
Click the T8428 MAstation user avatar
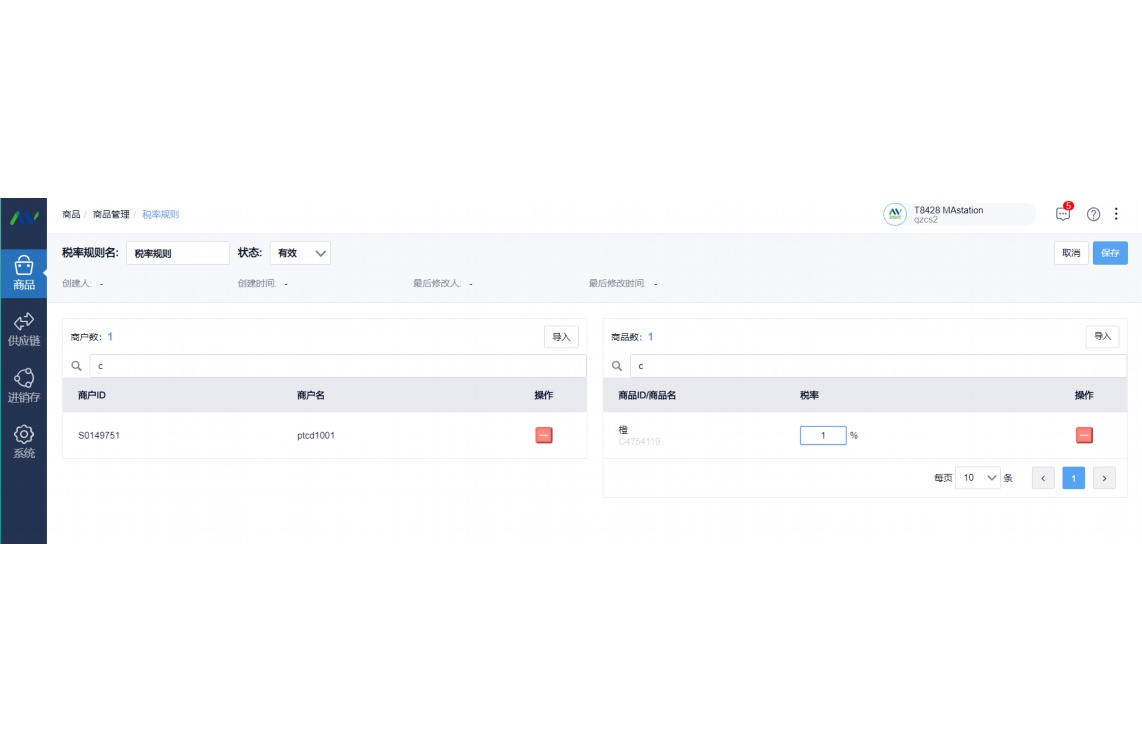coord(893,213)
